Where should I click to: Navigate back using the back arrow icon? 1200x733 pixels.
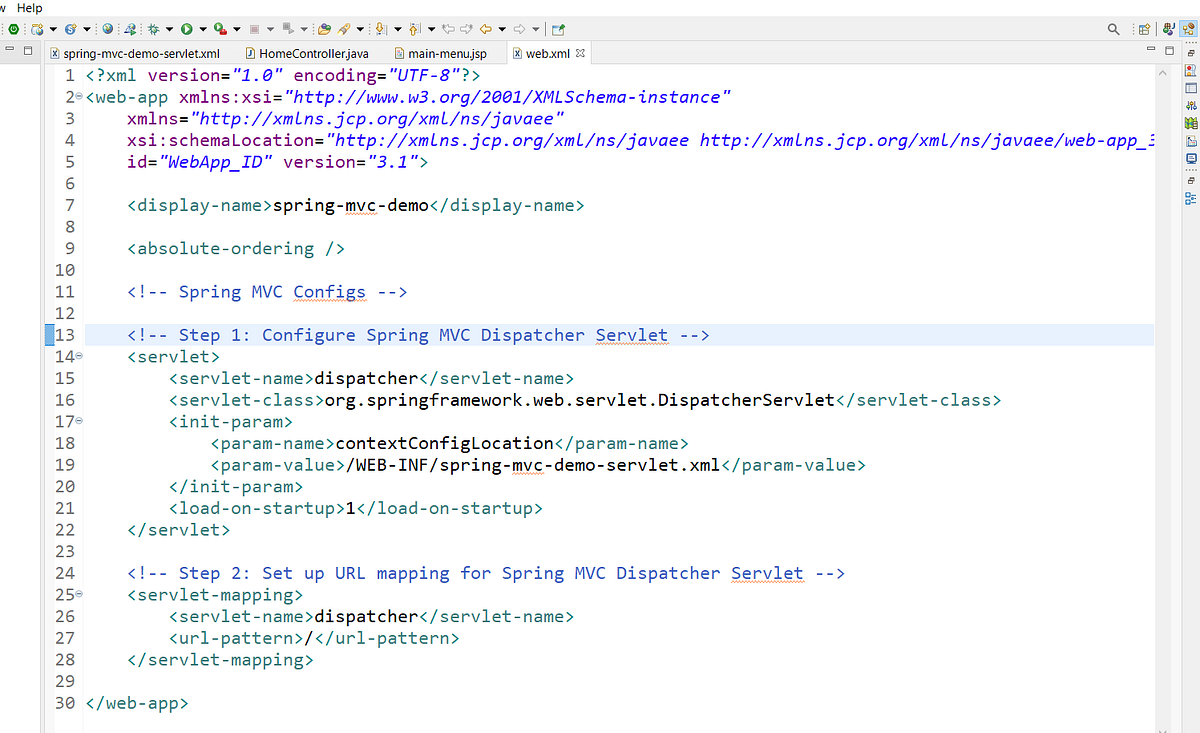tap(484, 29)
